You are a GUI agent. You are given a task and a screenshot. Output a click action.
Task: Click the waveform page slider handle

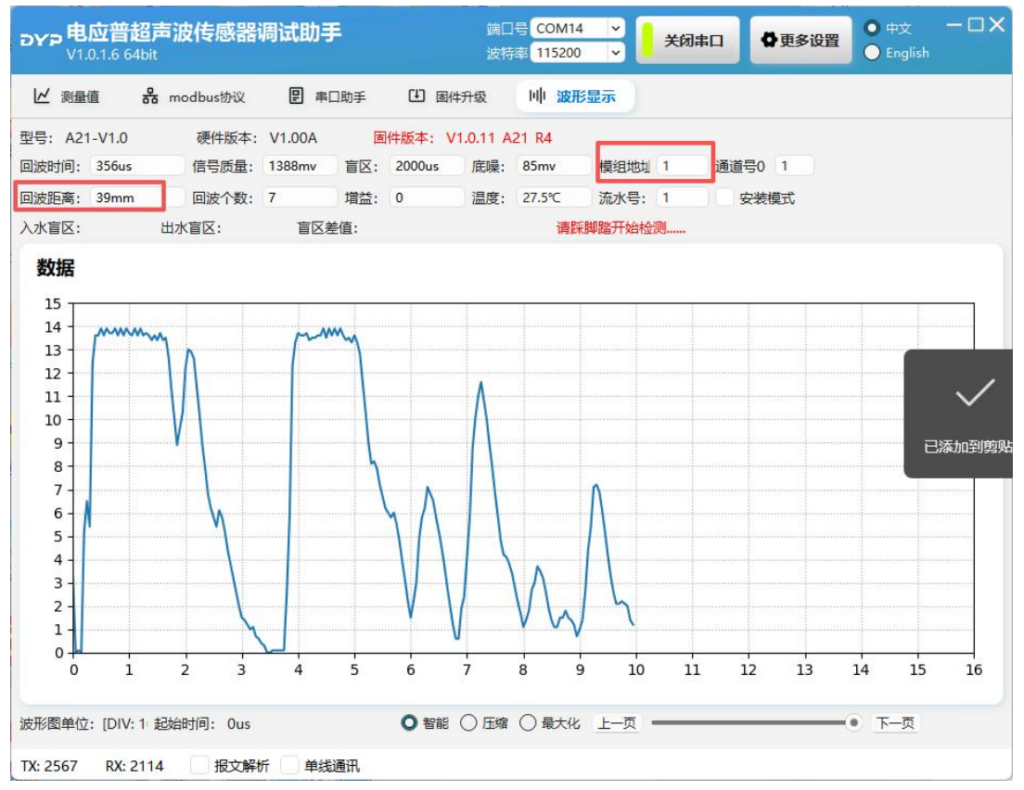(853, 723)
